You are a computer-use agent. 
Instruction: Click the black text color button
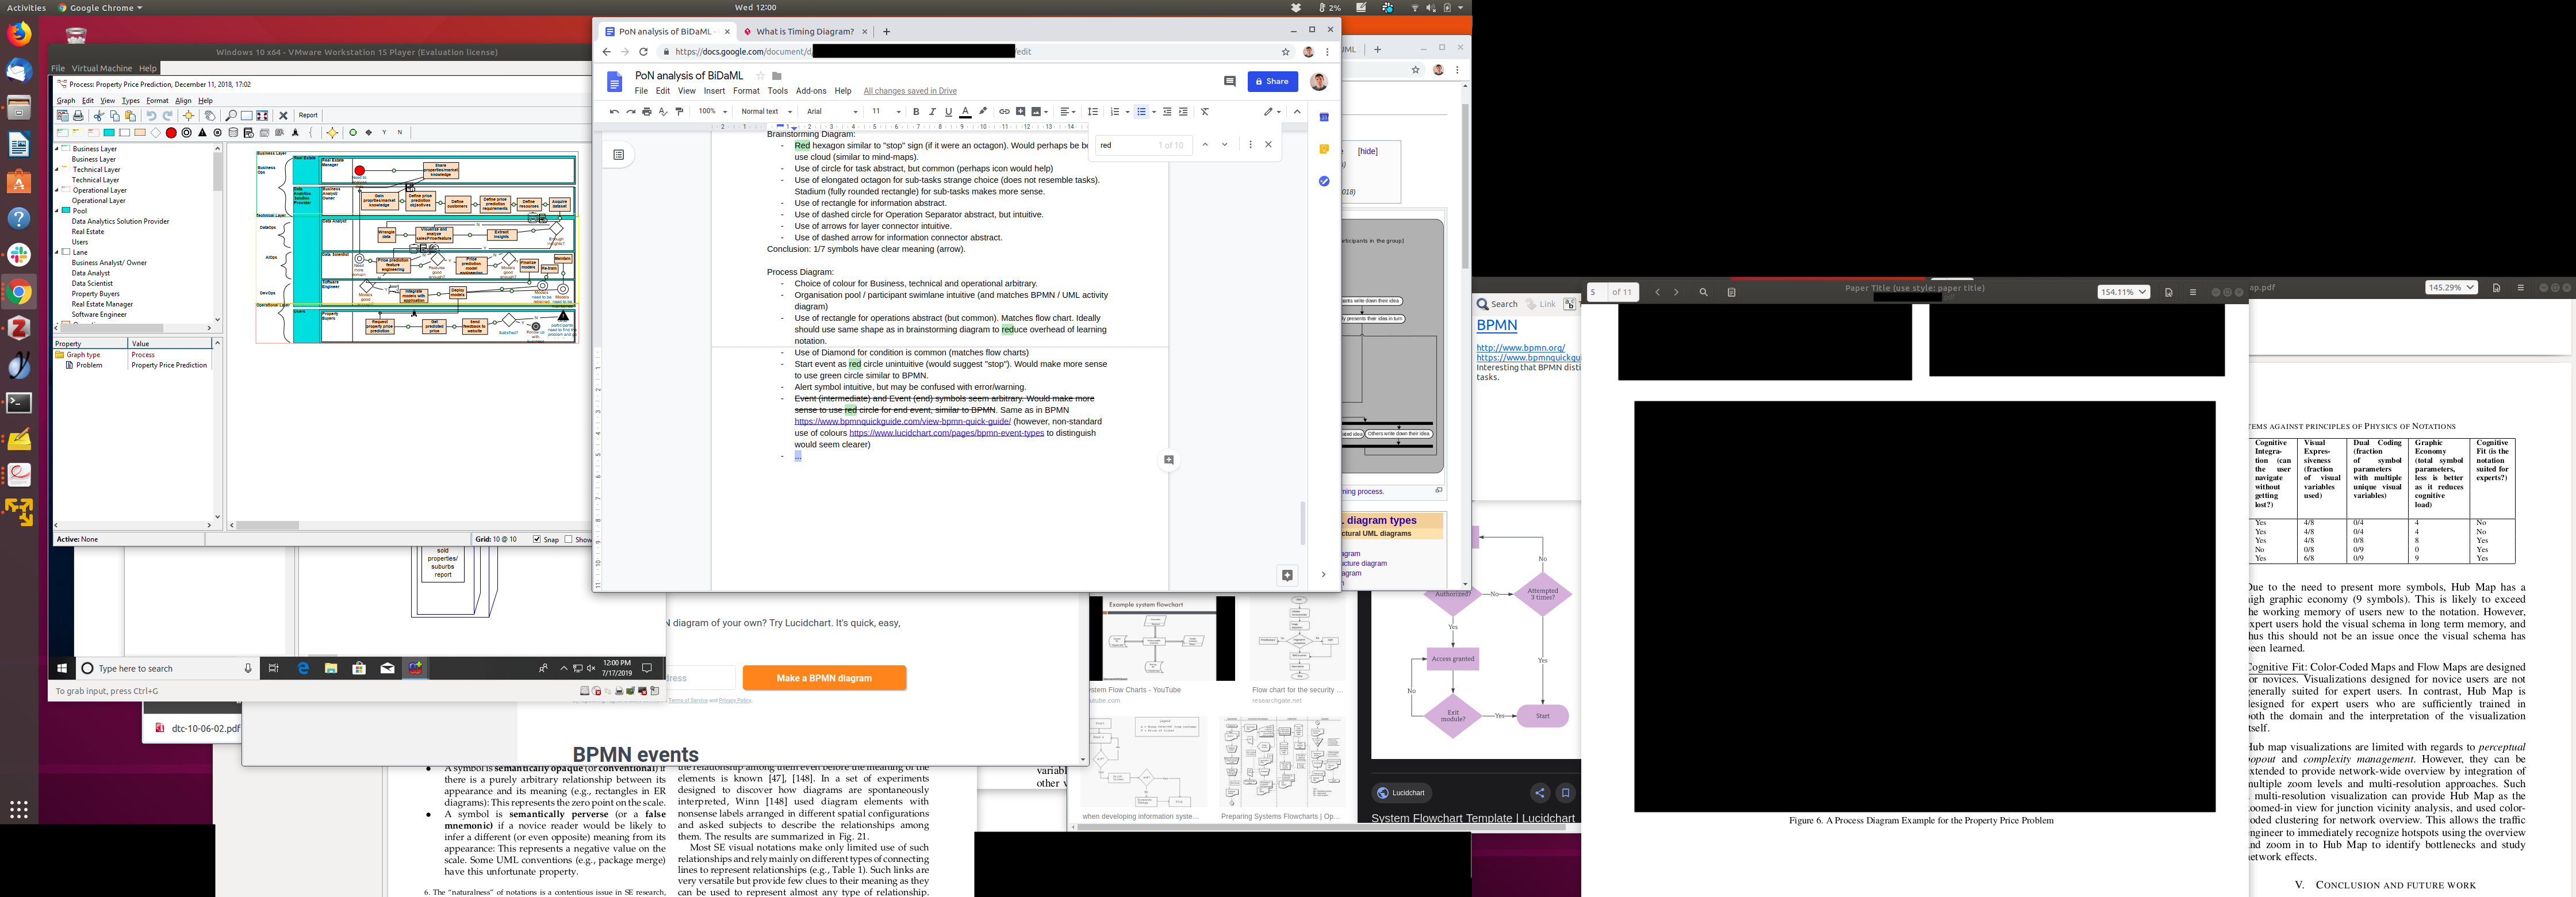coord(965,112)
